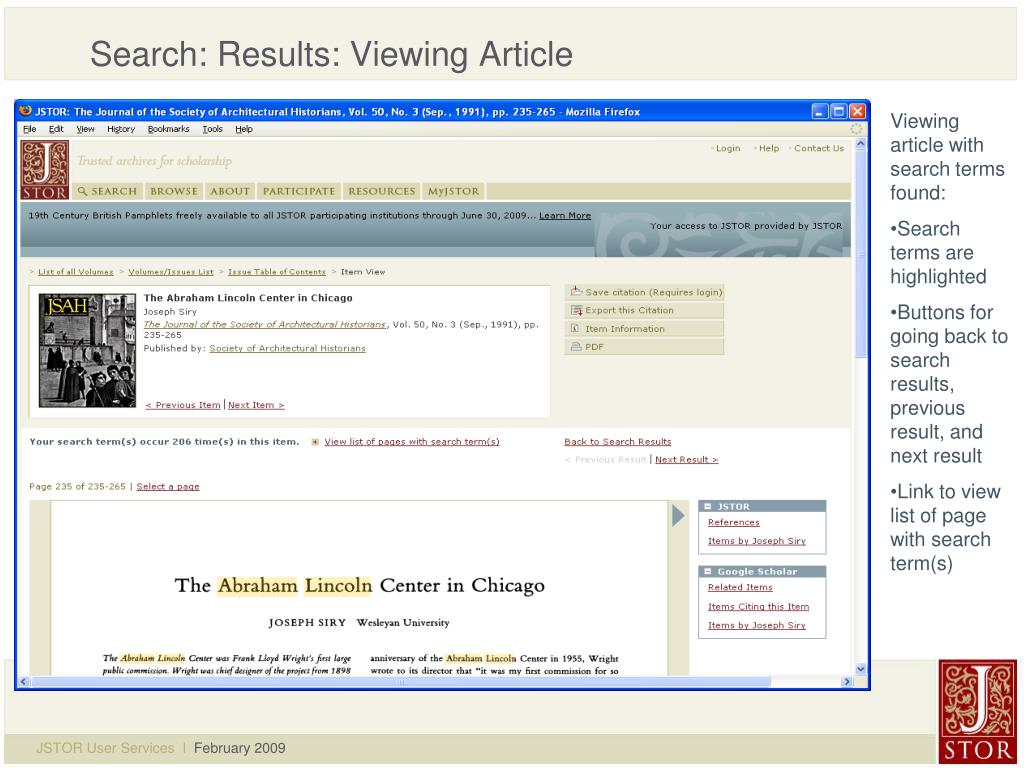The image size is (1024, 768).
Task: Select the ABOUT navigation tab
Action: tap(230, 191)
